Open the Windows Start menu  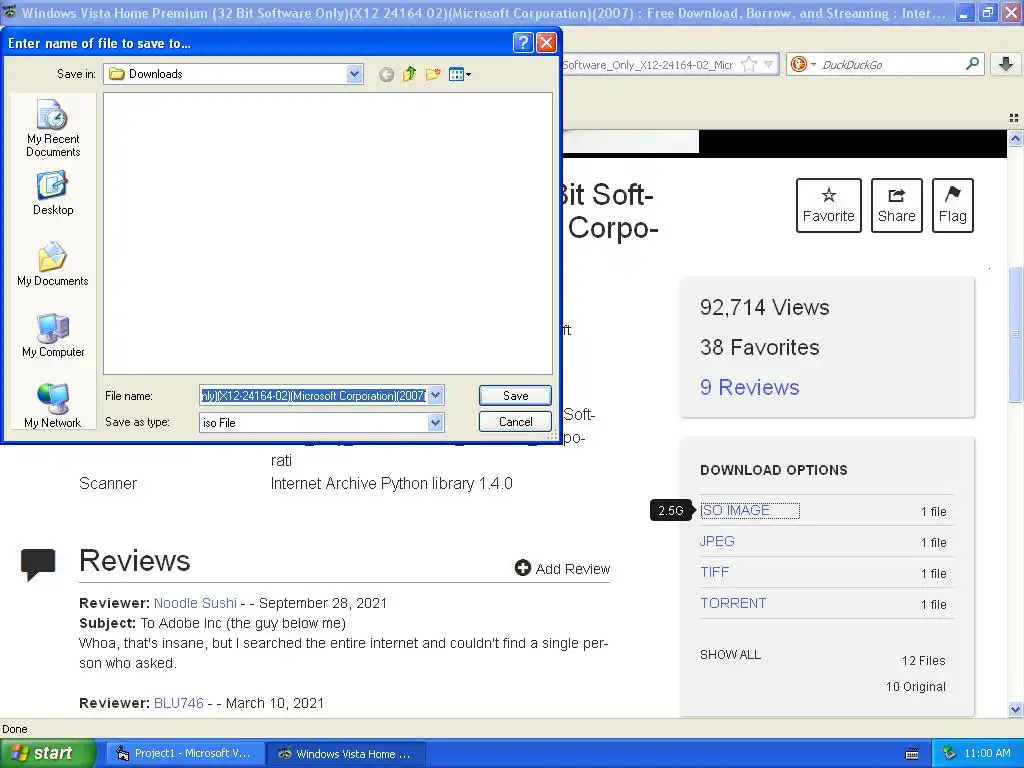pos(46,753)
